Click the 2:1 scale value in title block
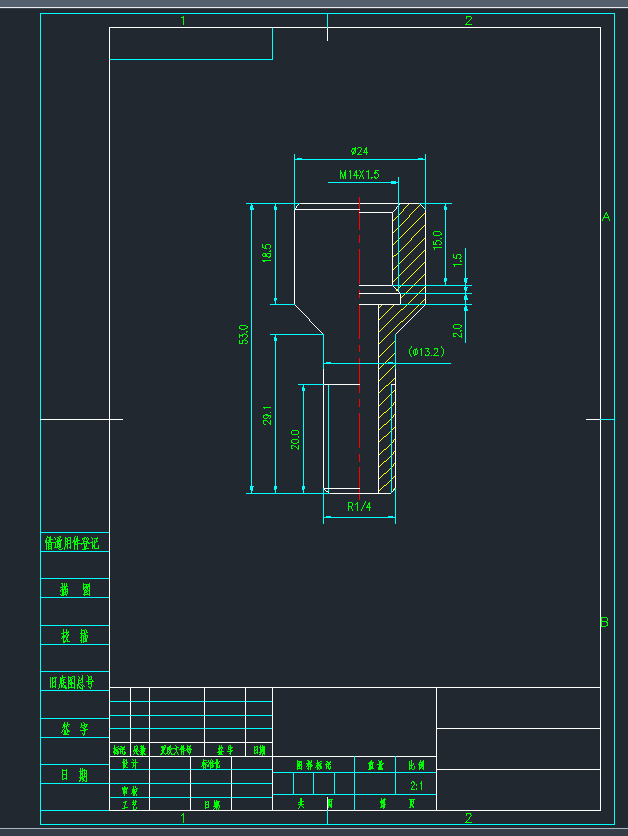 [416, 786]
